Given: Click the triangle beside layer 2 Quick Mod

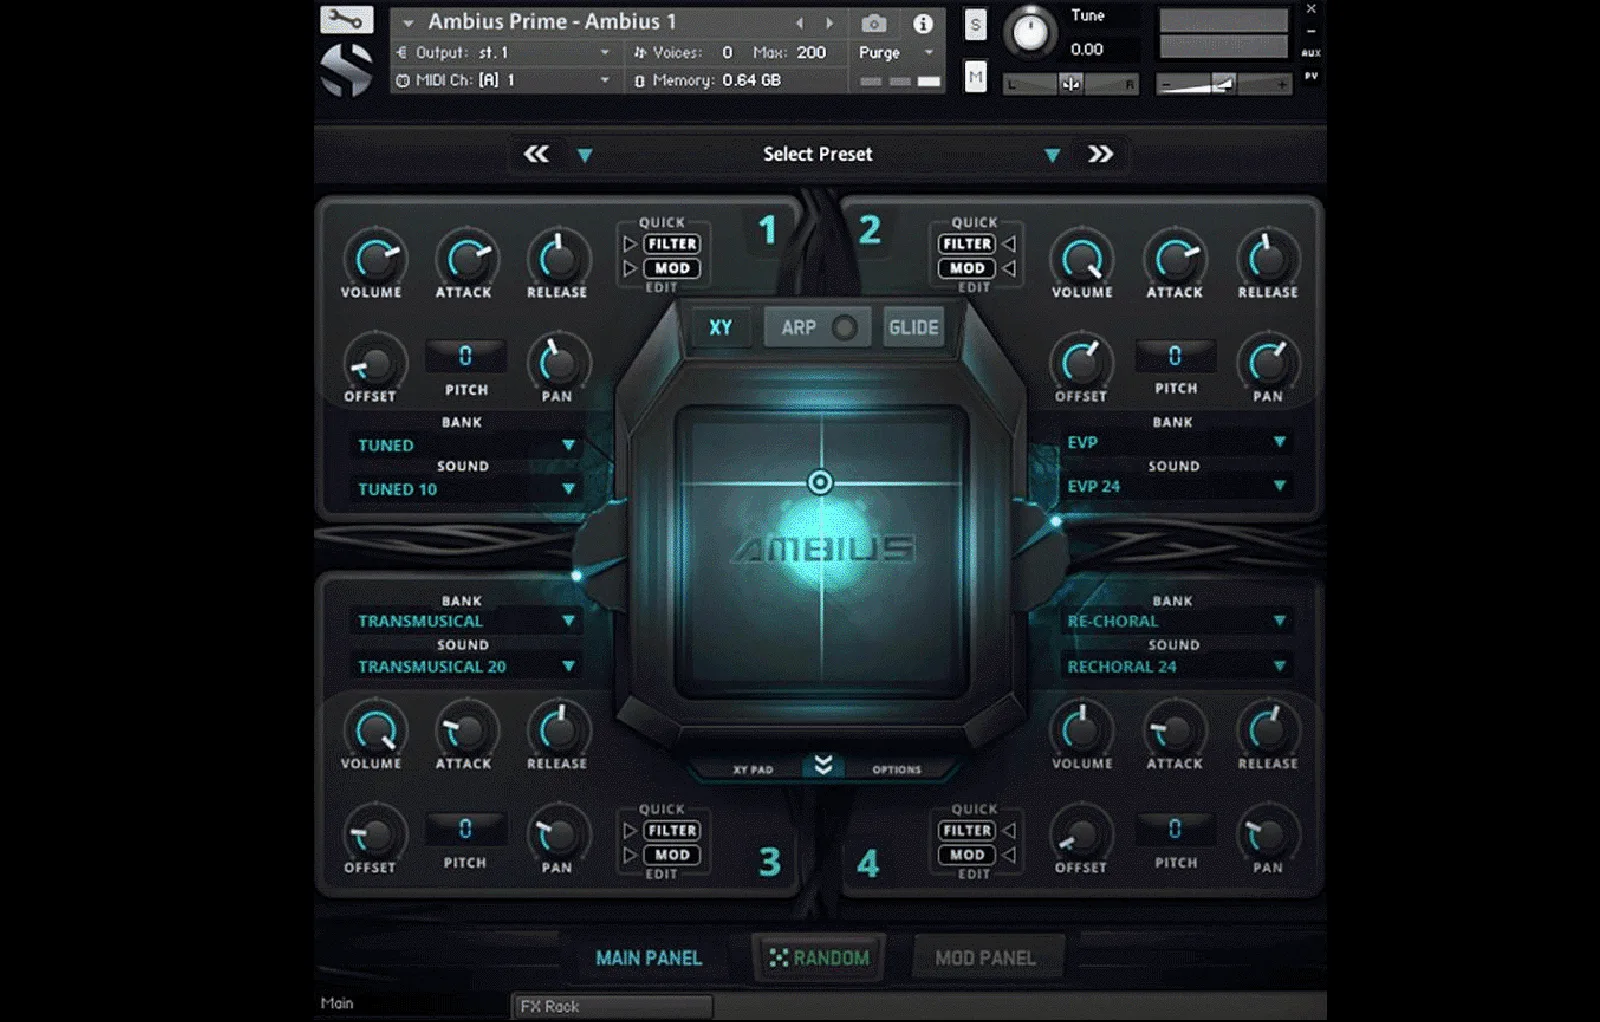Looking at the screenshot, I should coord(1009,268).
